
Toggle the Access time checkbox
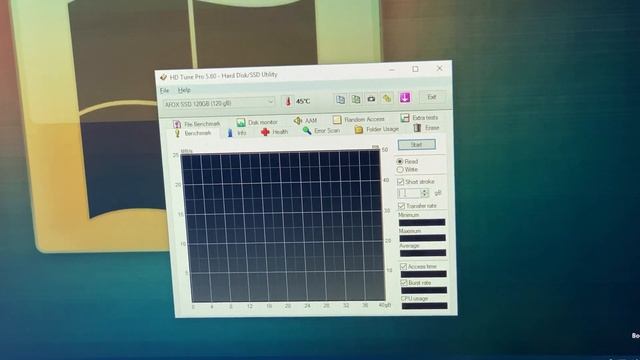403,267
